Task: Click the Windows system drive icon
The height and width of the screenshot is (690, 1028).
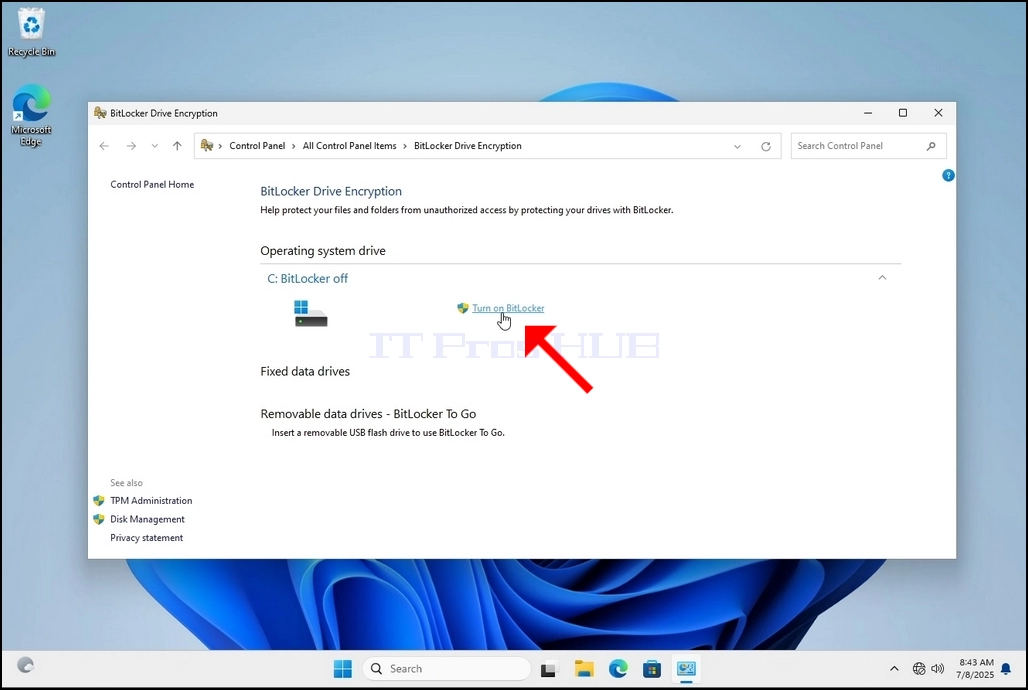Action: coord(310,314)
